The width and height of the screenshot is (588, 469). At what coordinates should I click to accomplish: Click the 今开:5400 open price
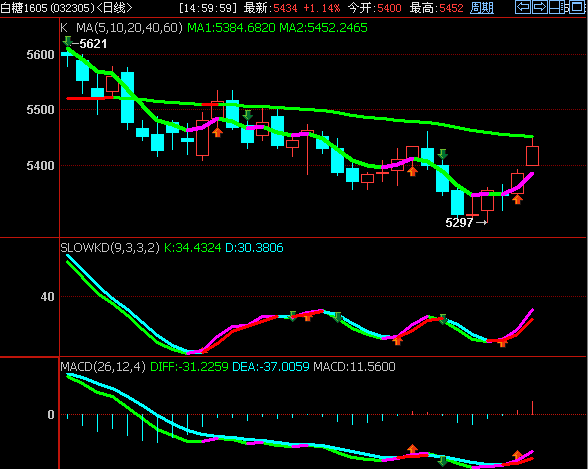(374, 8)
